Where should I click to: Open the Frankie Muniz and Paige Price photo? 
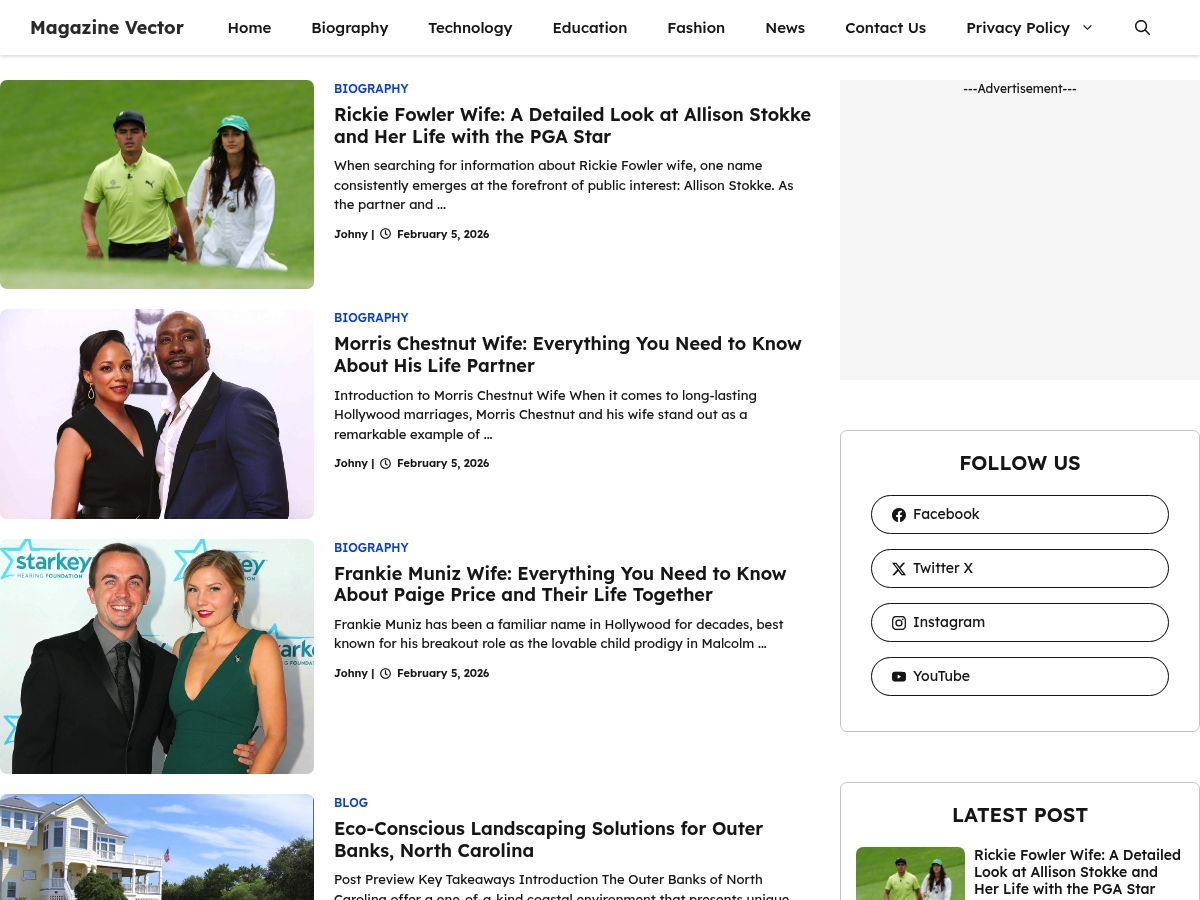pyautogui.click(x=157, y=656)
